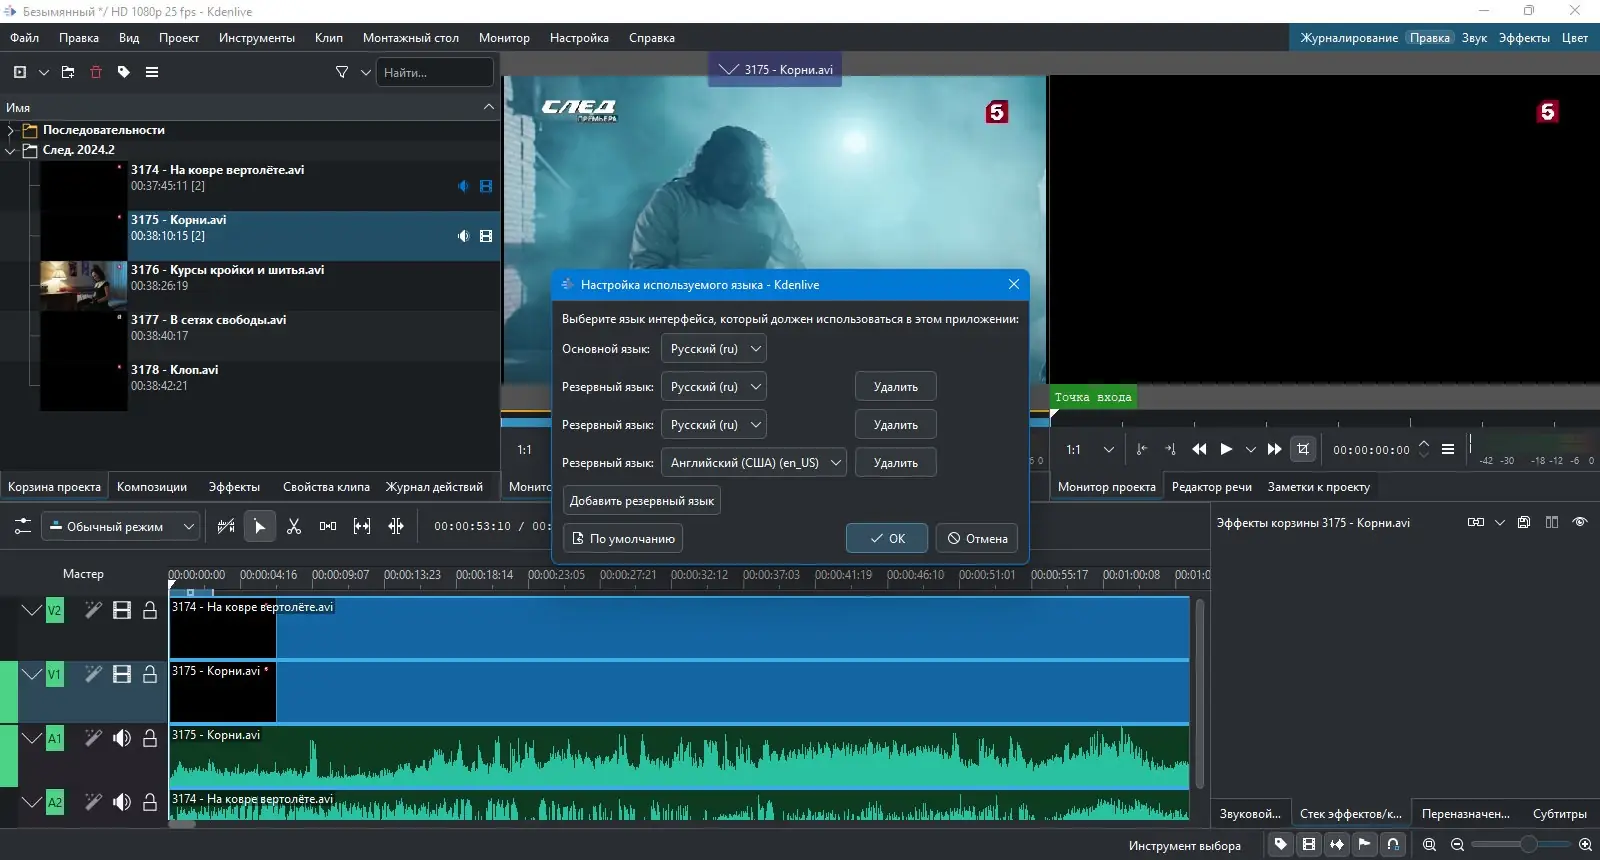This screenshot has width=1600, height=860.
Task: Expand the Последовательности folder
Action: click(x=11, y=130)
